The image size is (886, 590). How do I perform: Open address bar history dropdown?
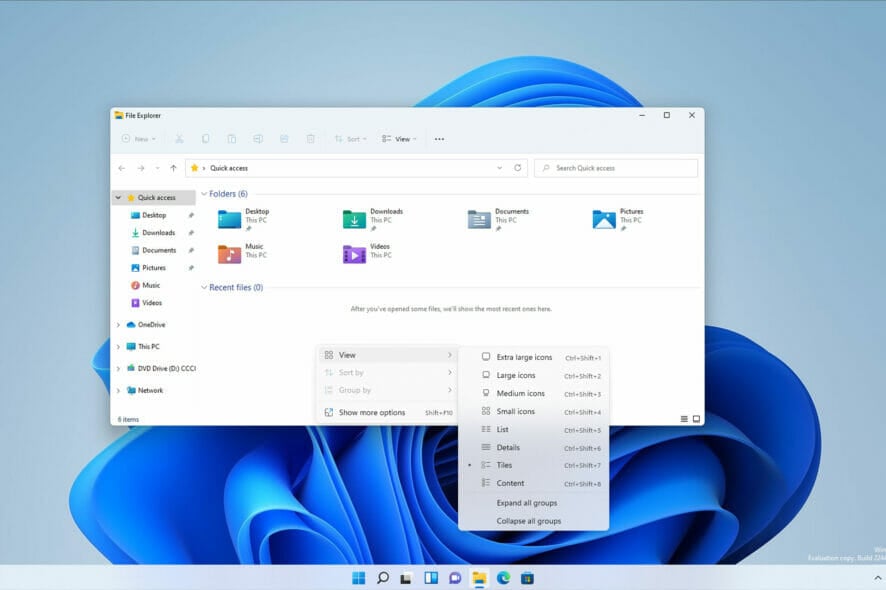pos(500,168)
